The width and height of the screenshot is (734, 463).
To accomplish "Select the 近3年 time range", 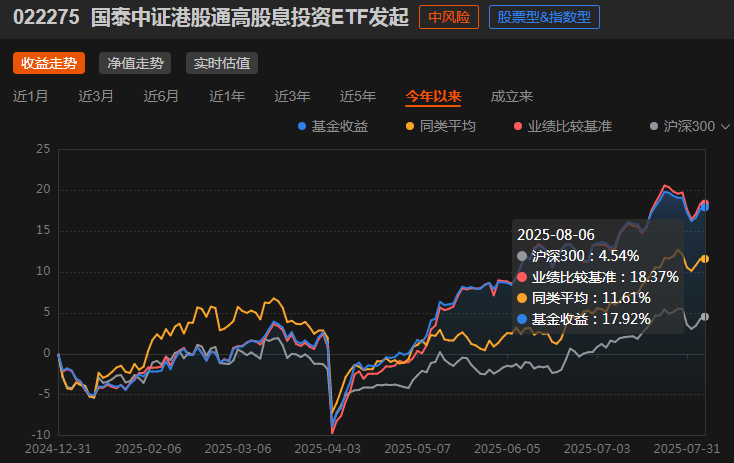I will pos(292,96).
